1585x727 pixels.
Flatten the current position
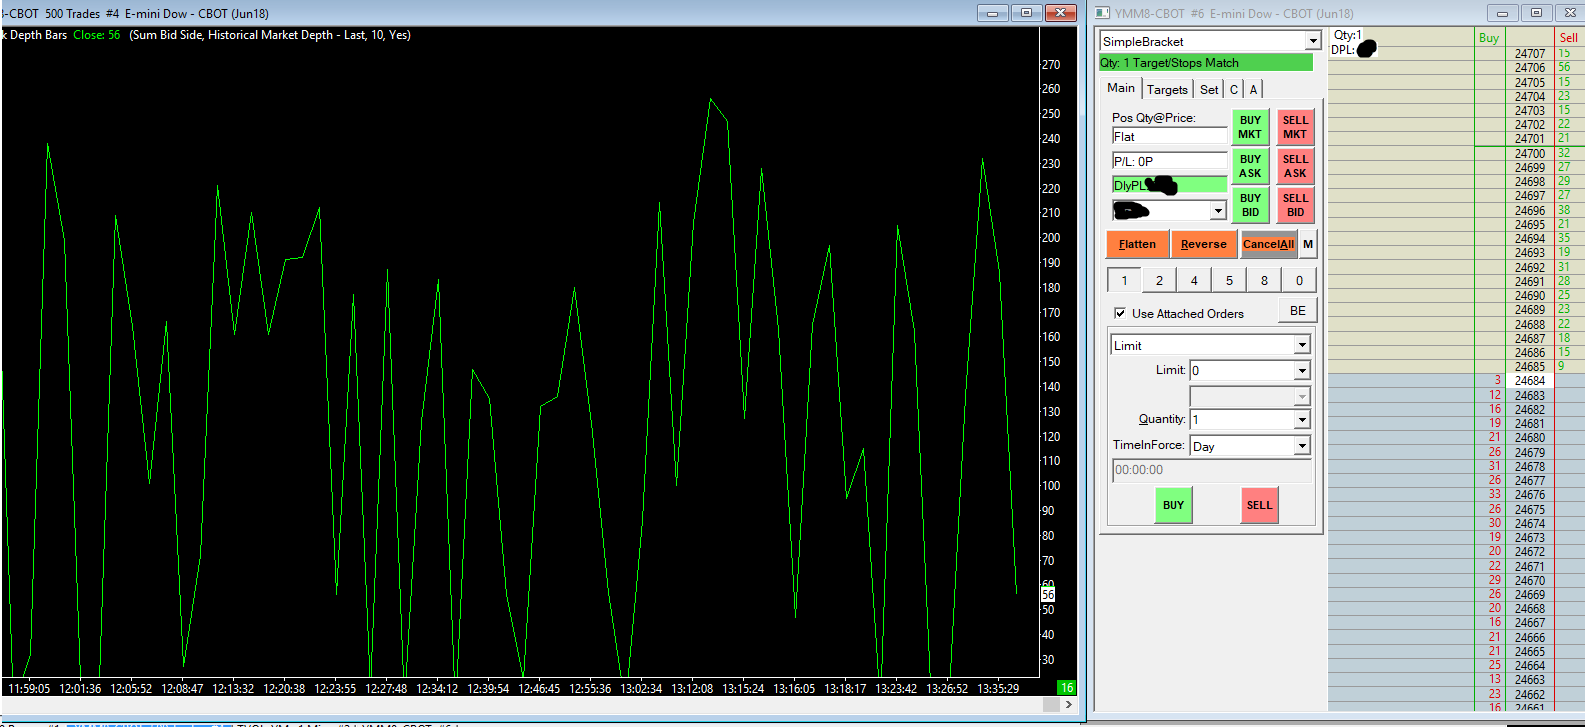[x=1137, y=244]
